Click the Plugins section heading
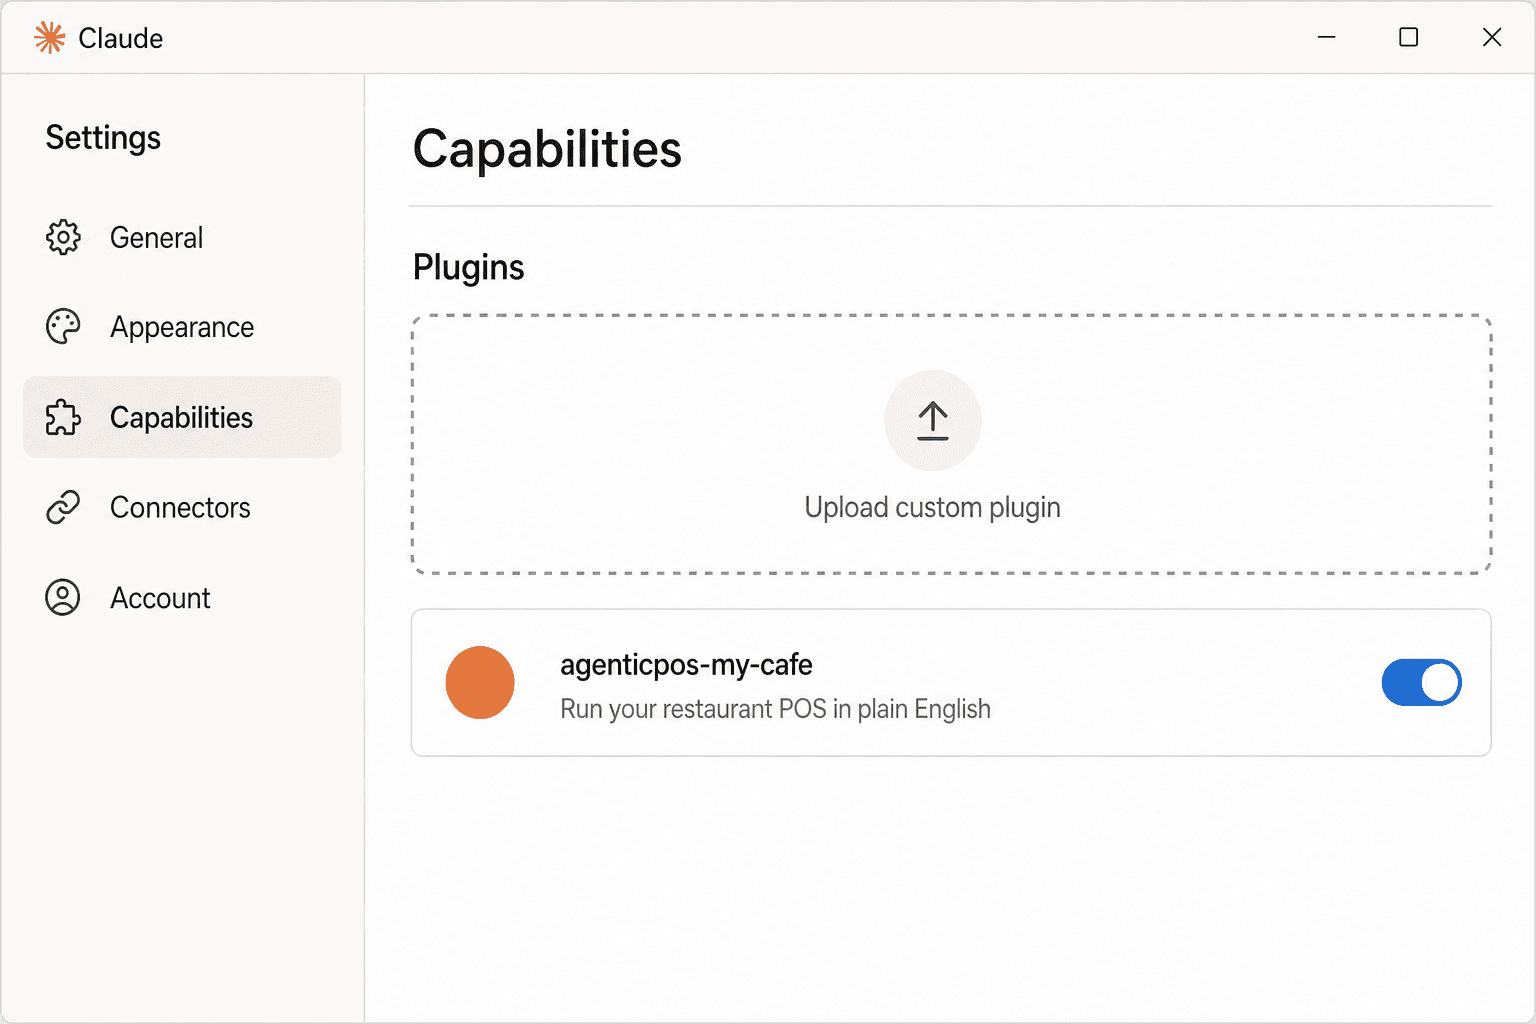The image size is (1536, 1024). coord(468,268)
